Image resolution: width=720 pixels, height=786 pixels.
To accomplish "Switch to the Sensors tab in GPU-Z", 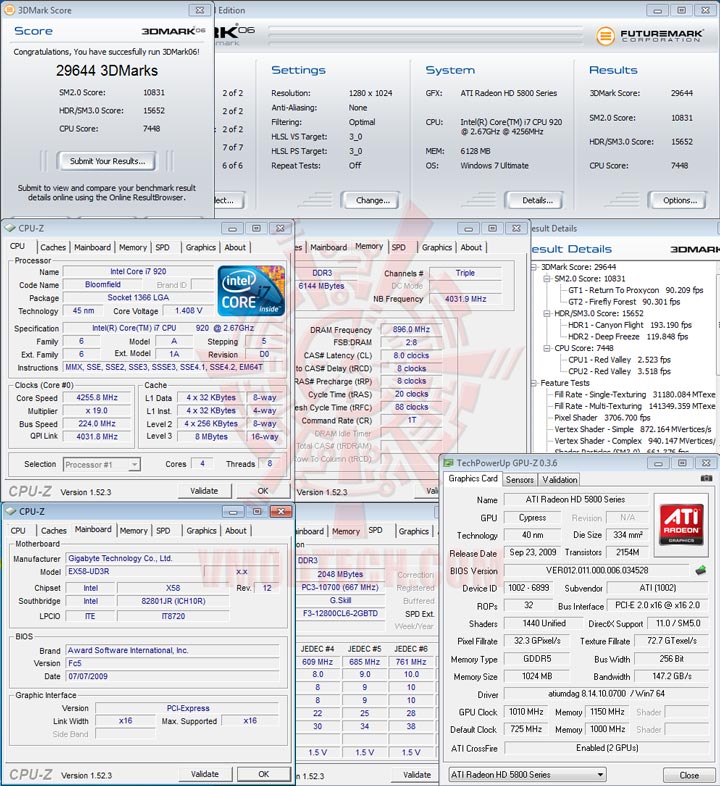I will 519,480.
